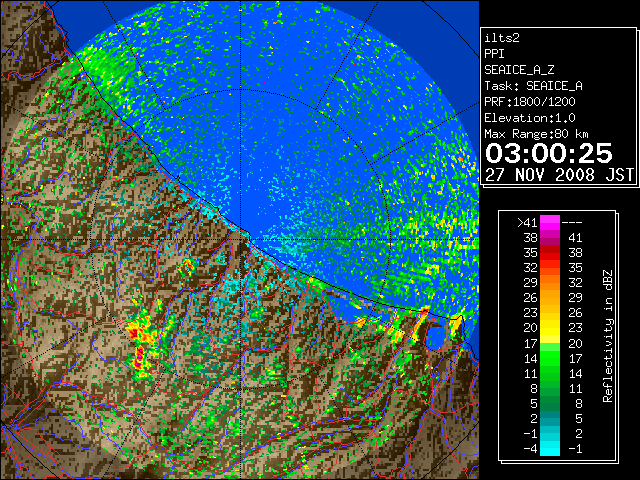Image resolution: width=640 pixels, height=480 pixels.
Task: Choose the orange swatch for 29–32 dBZ
Action: 550,283
